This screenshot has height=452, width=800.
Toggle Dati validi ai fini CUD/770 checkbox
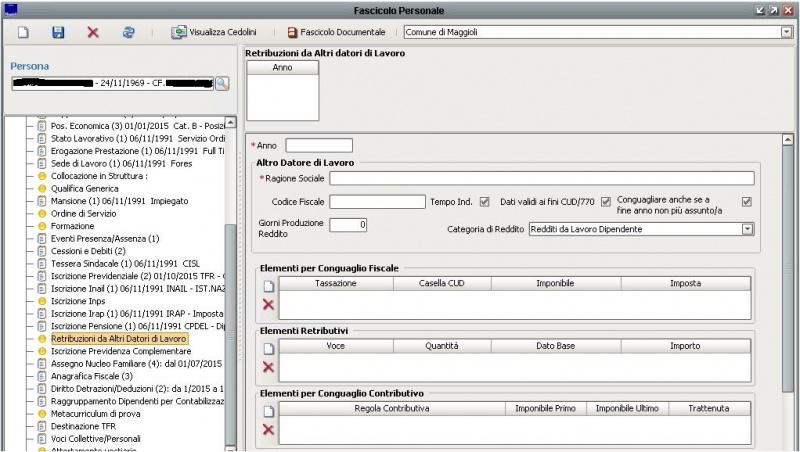pos(606,201)
